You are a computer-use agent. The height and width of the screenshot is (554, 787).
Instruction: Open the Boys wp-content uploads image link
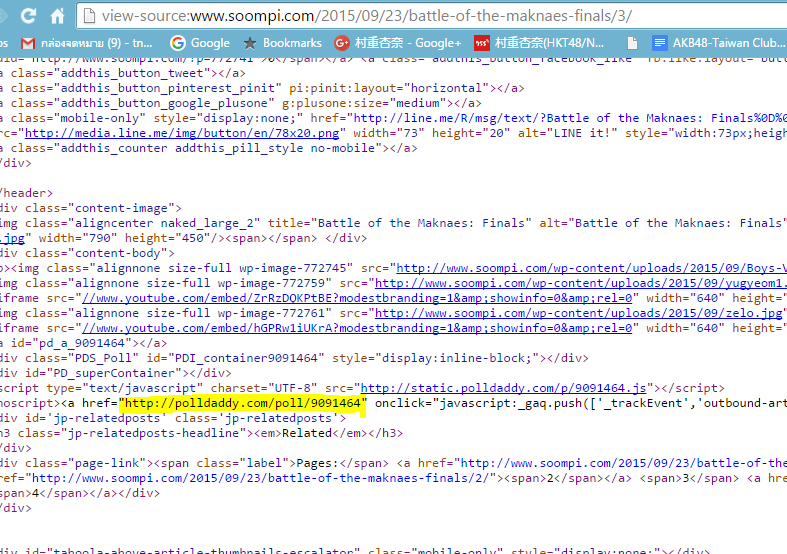pos(591,268)
